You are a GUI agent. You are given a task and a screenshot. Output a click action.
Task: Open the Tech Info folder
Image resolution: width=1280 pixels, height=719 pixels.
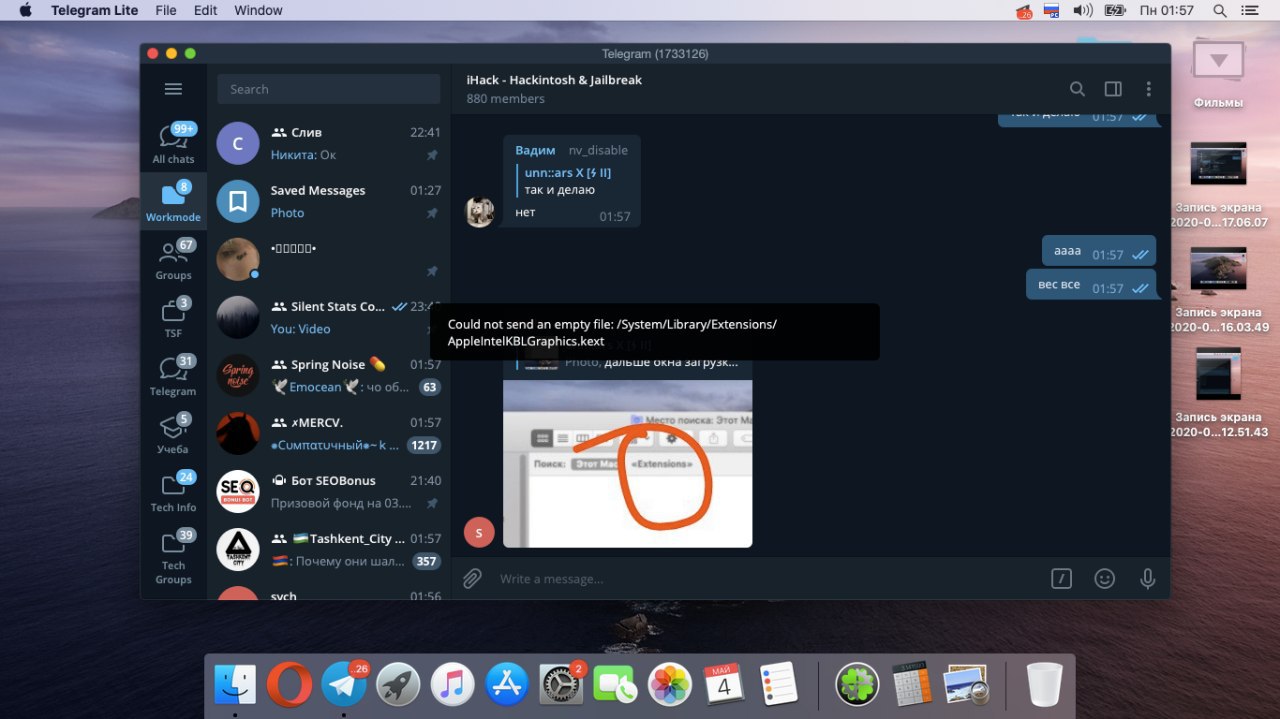coord(173,492)
